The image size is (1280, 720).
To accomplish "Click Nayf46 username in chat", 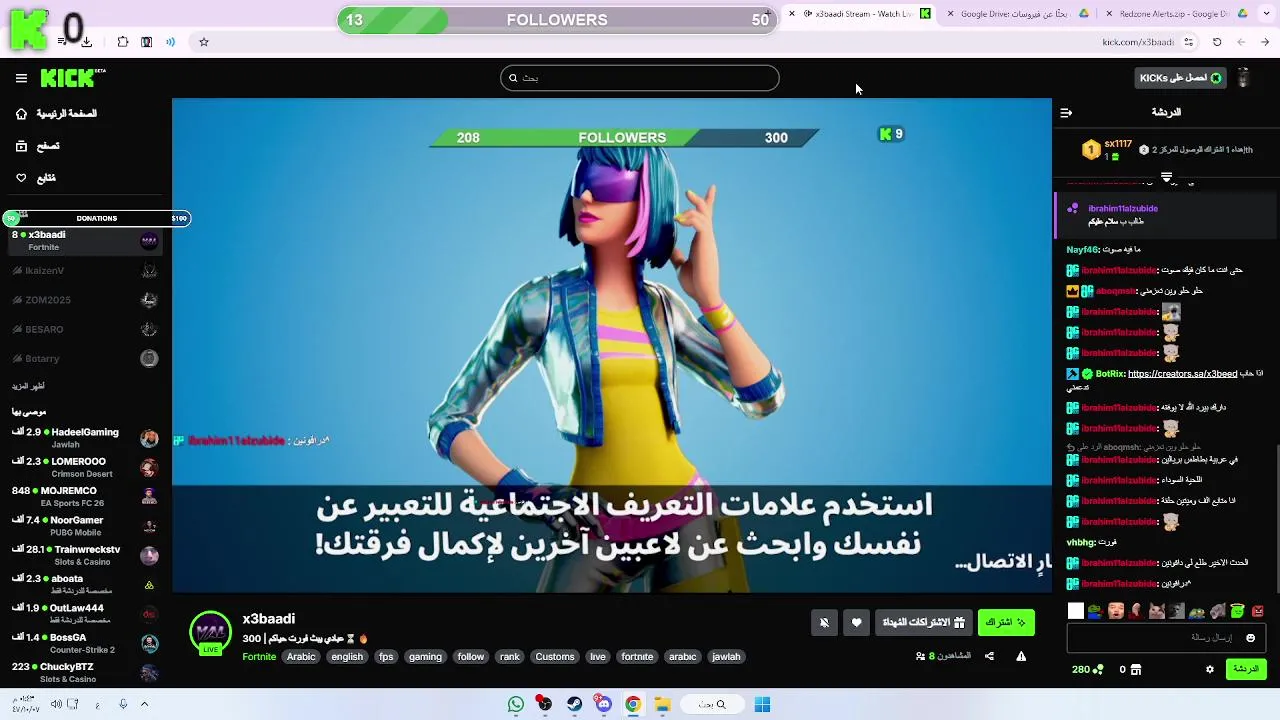I will (x=1082, y=250).
